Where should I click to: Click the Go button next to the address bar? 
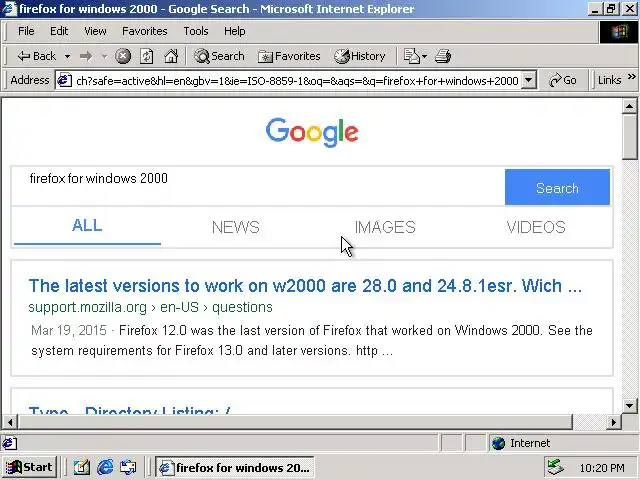pyautogui.click(x=563, y=80)
